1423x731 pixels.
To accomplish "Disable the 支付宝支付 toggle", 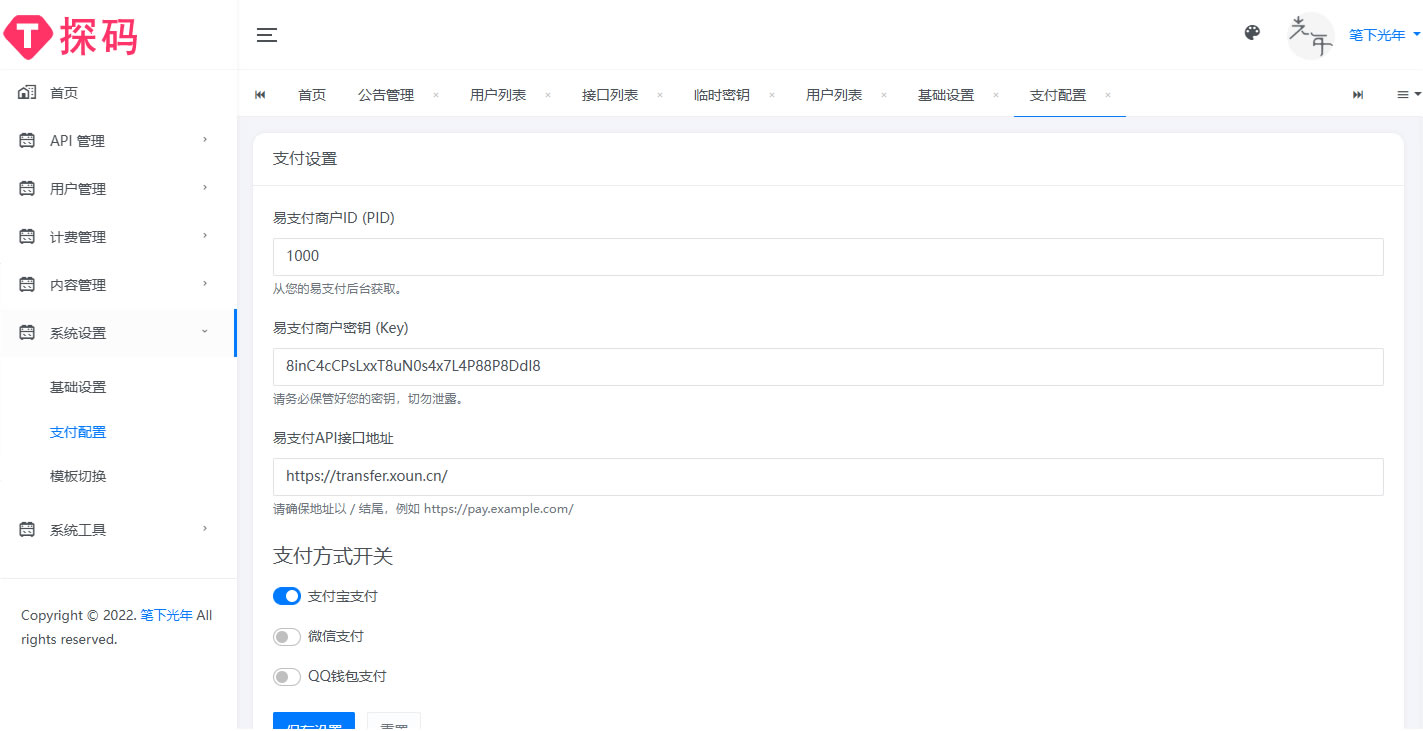I will (x=287, y=596).
